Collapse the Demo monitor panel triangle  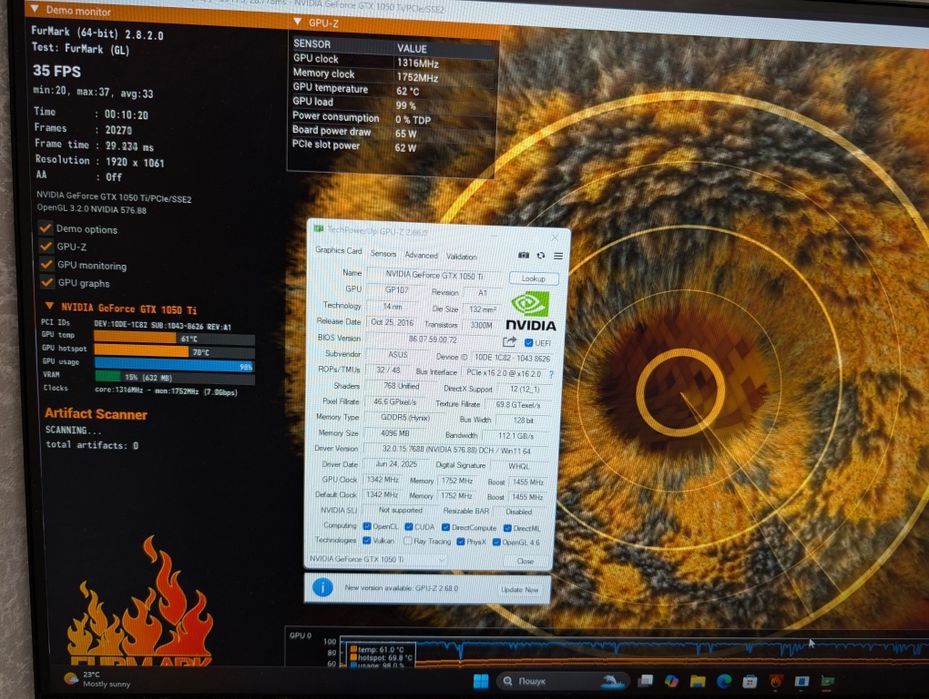(34, 9)
